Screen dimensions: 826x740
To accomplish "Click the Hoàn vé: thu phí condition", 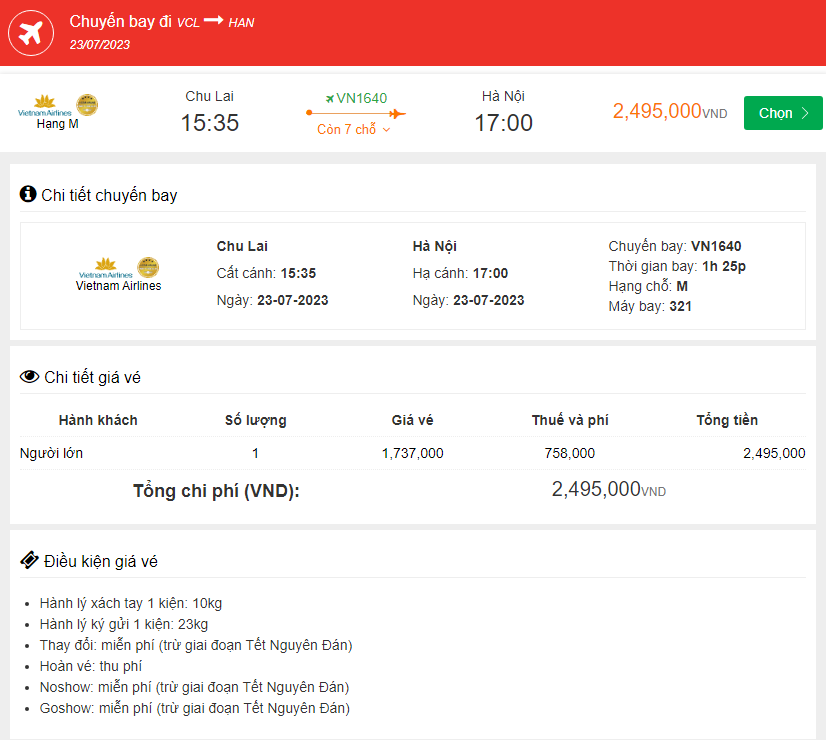I will (x=91, y=666).
